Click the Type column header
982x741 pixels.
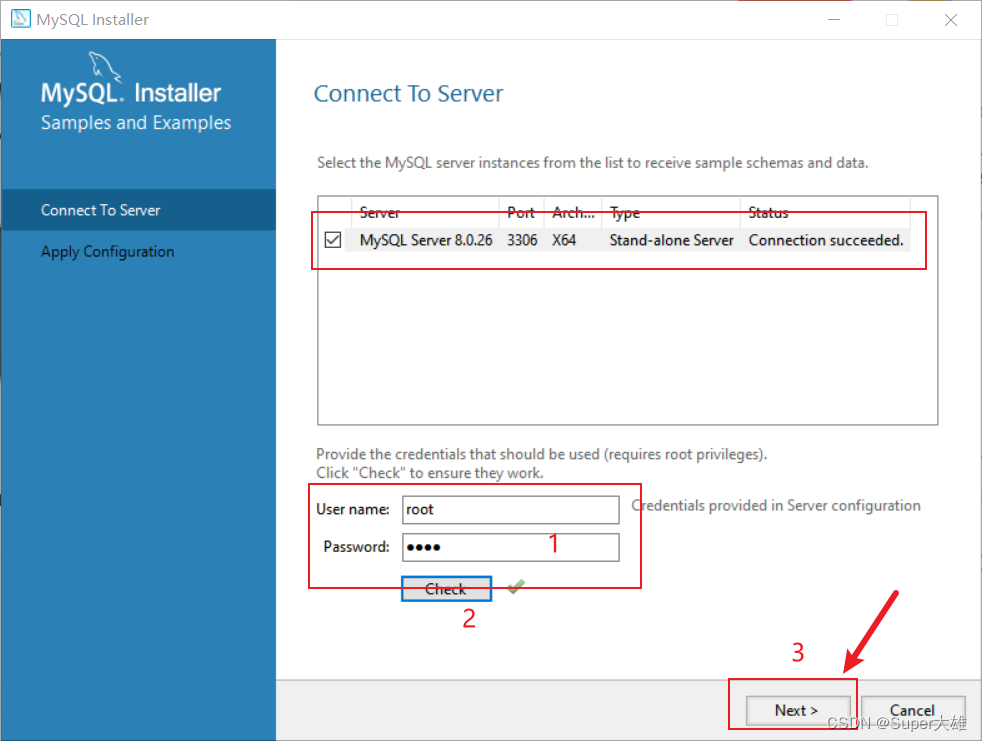coord(671,213)
